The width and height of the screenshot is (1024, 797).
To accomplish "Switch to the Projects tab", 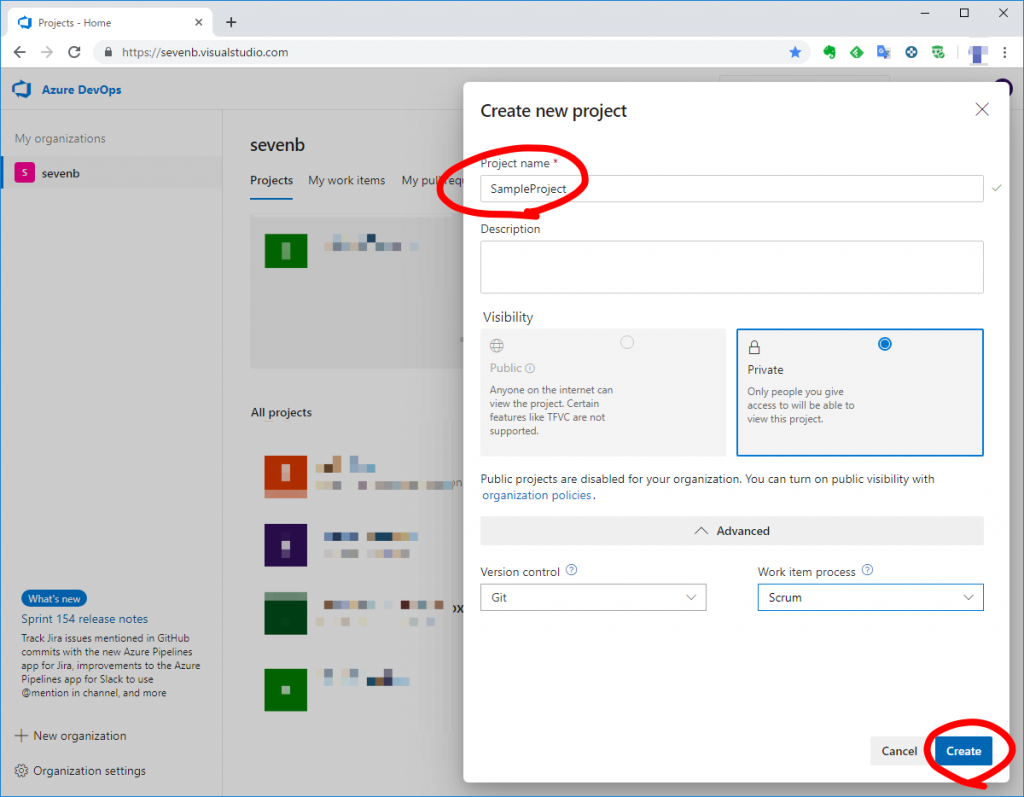I will tap(272, 180).
